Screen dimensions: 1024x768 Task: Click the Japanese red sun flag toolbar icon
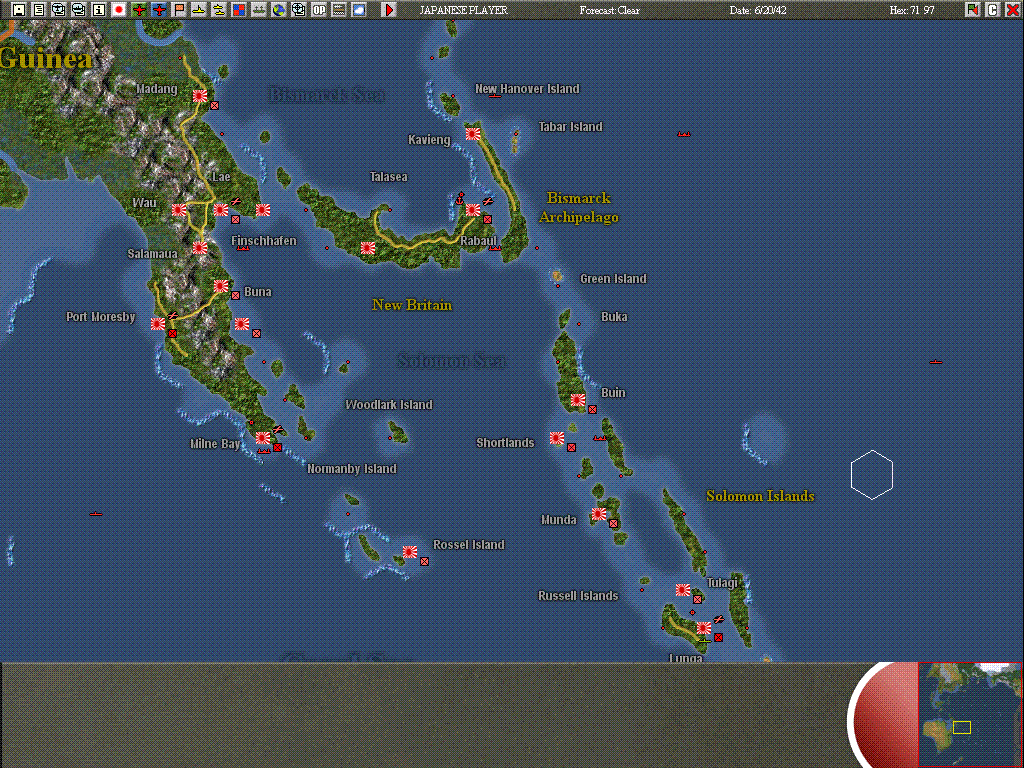(x=119, y=10)
